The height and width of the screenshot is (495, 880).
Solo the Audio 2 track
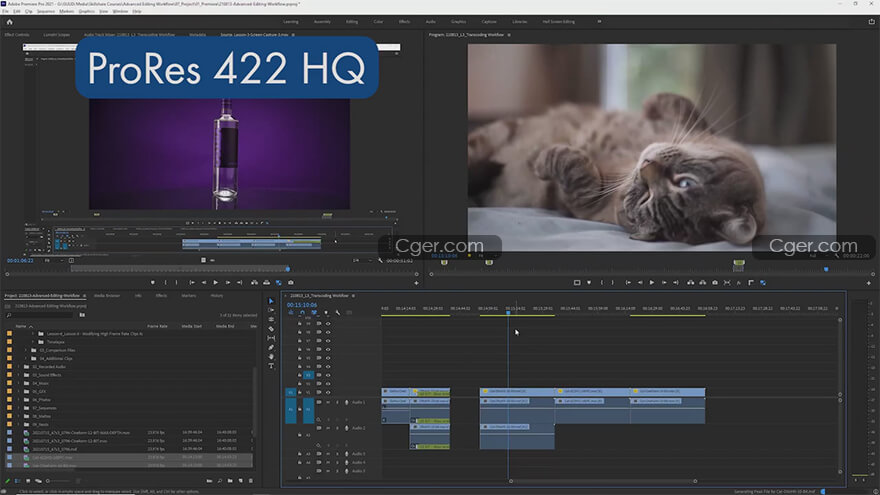pyautogui.click(x=337, y=428)
